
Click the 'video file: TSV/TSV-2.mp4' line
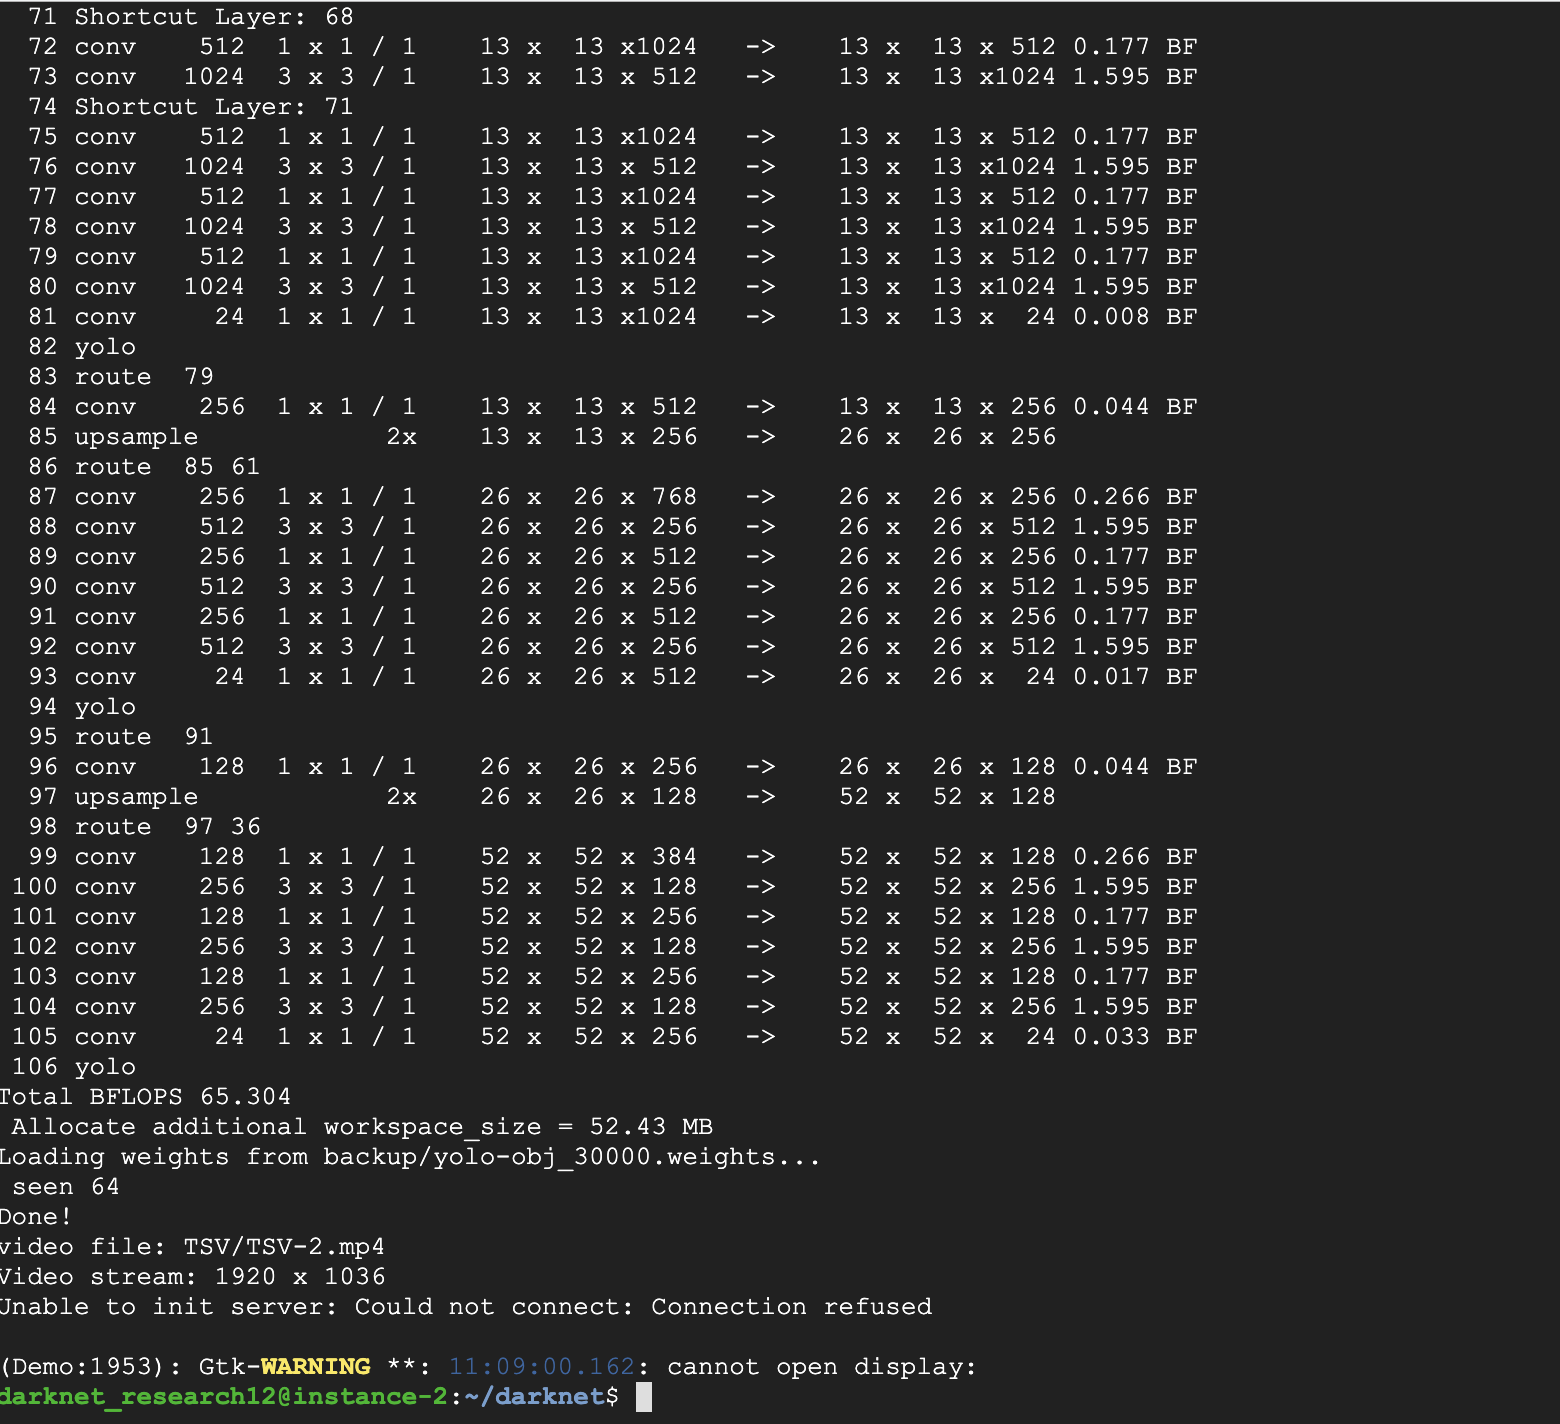[x=192, y=1247]
